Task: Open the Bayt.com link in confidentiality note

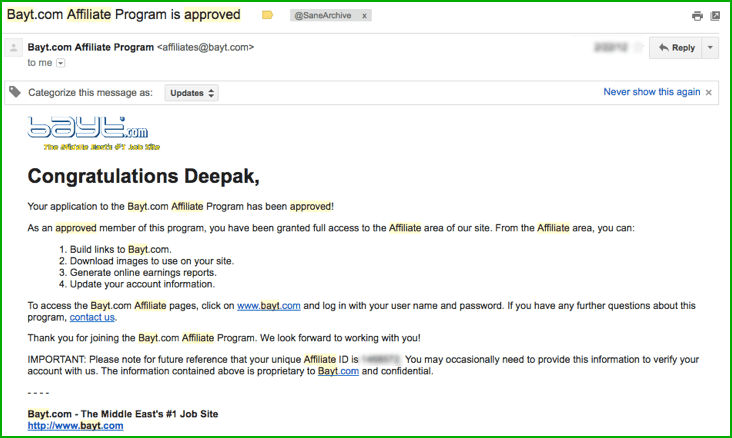Action: 338,371
